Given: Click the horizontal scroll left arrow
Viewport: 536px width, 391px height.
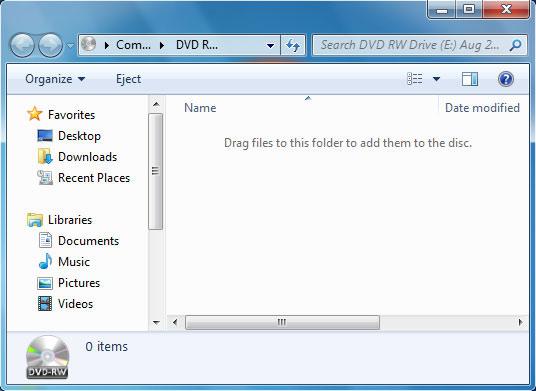Looking at the screenshot, I should coord(175,322).
